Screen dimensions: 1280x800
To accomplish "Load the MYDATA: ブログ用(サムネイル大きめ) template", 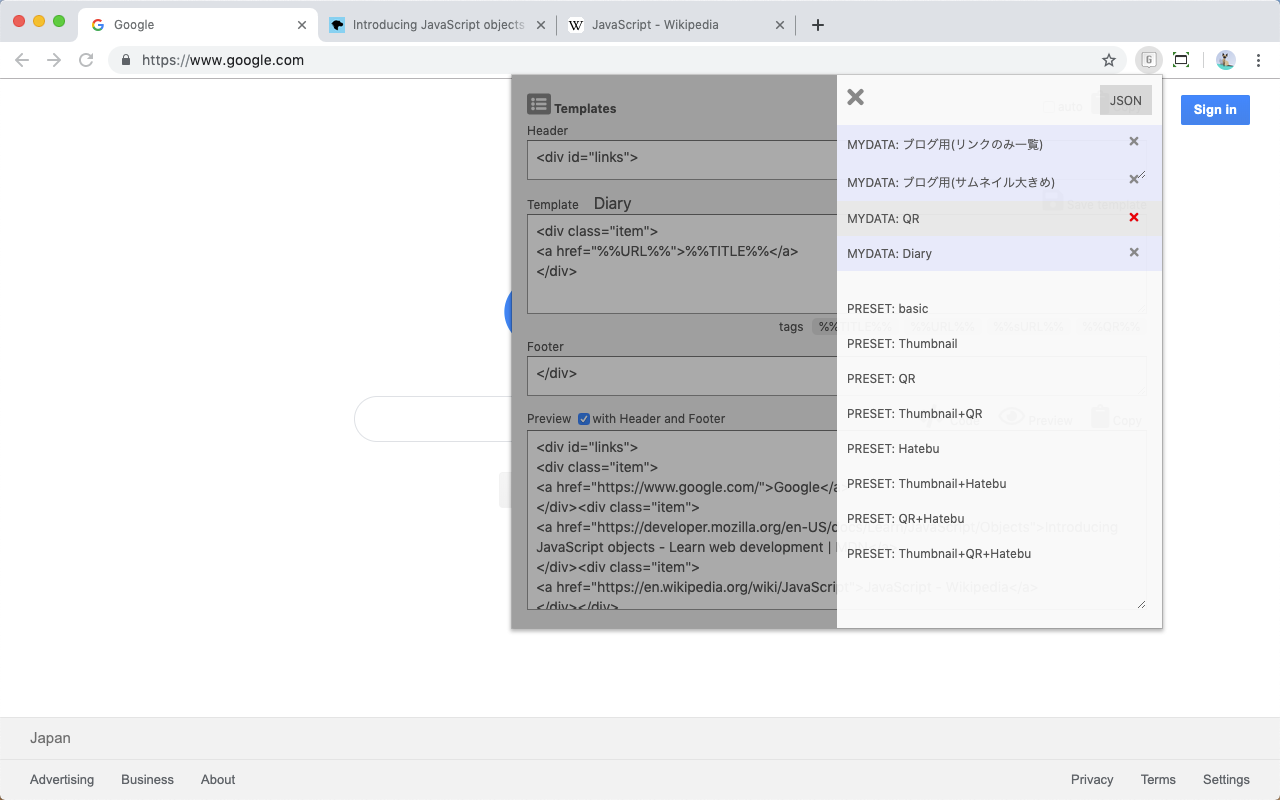I will (951, 183).
